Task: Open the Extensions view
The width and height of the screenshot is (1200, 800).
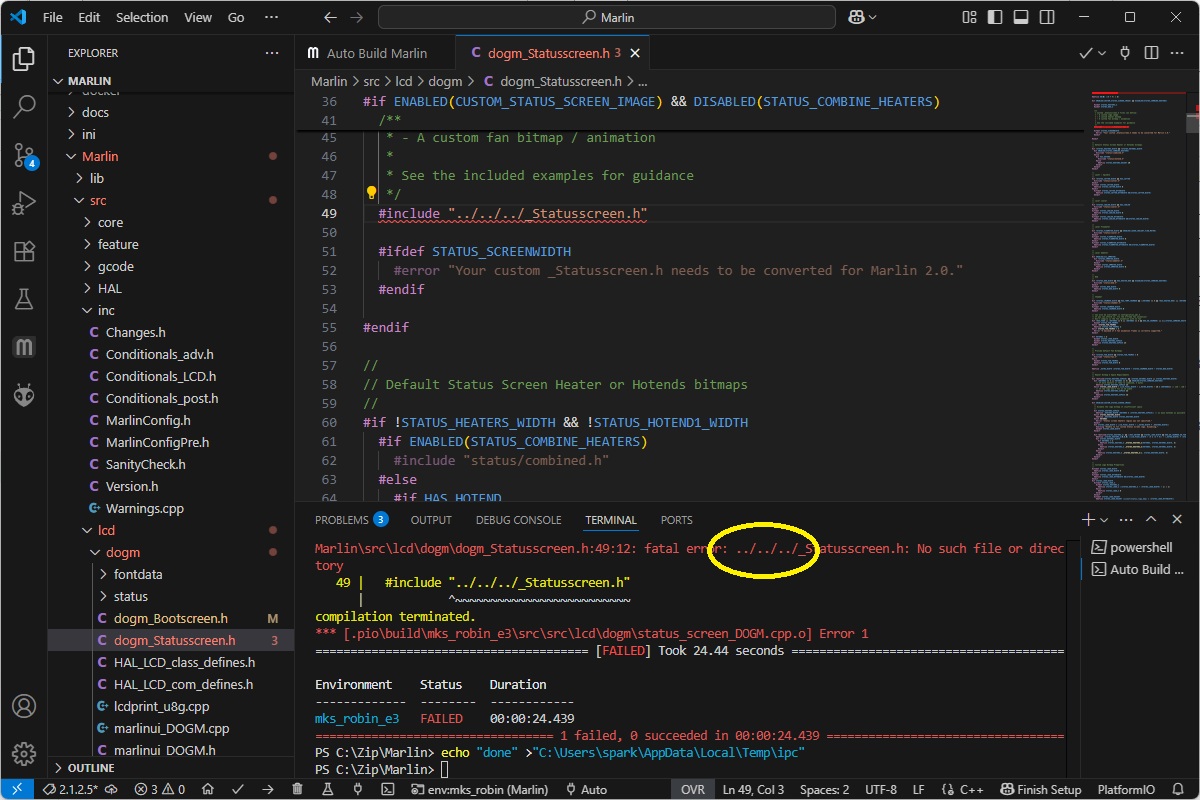Action: tap(24, 251)
